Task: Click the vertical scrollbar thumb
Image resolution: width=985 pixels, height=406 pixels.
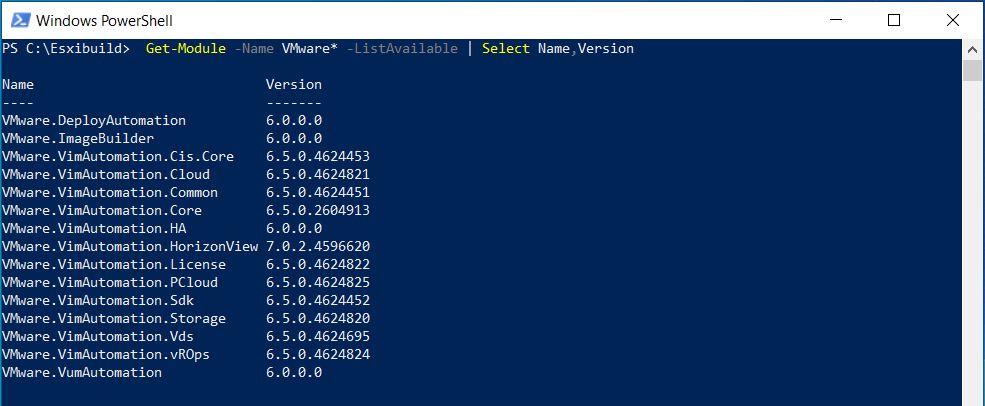Action: (972, 70)
